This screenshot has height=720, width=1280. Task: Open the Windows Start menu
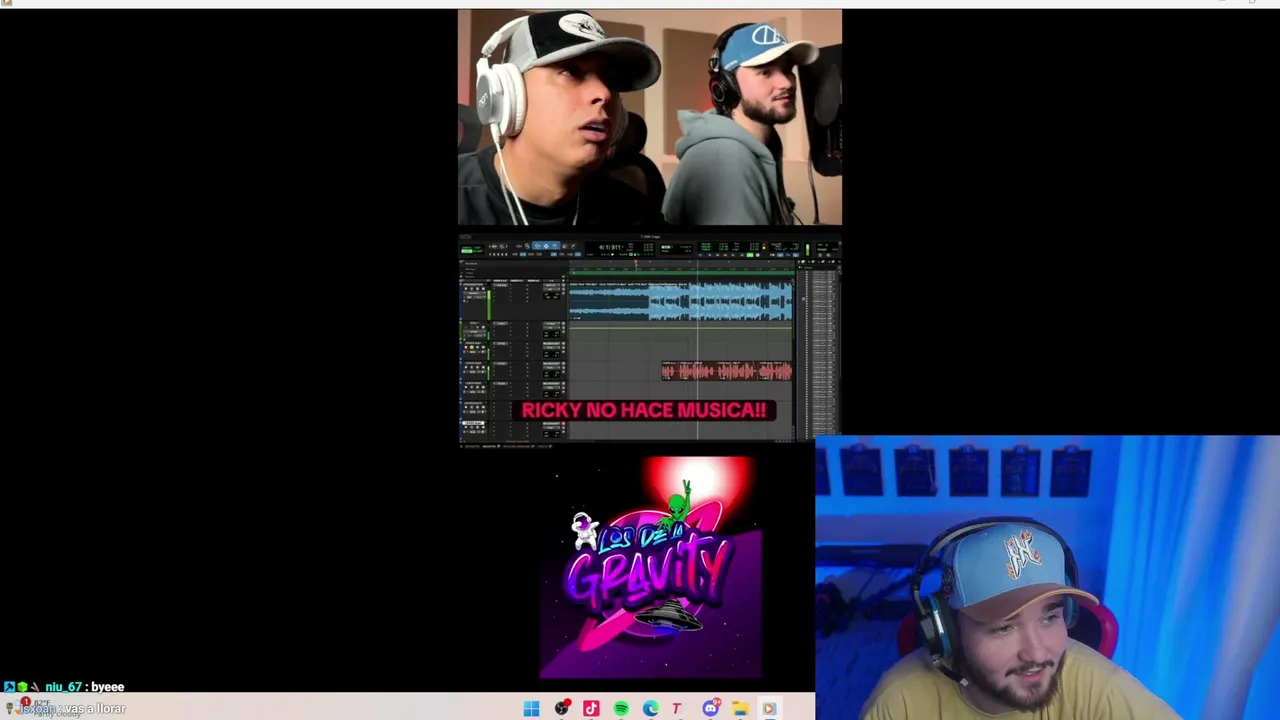coord(531,709)
